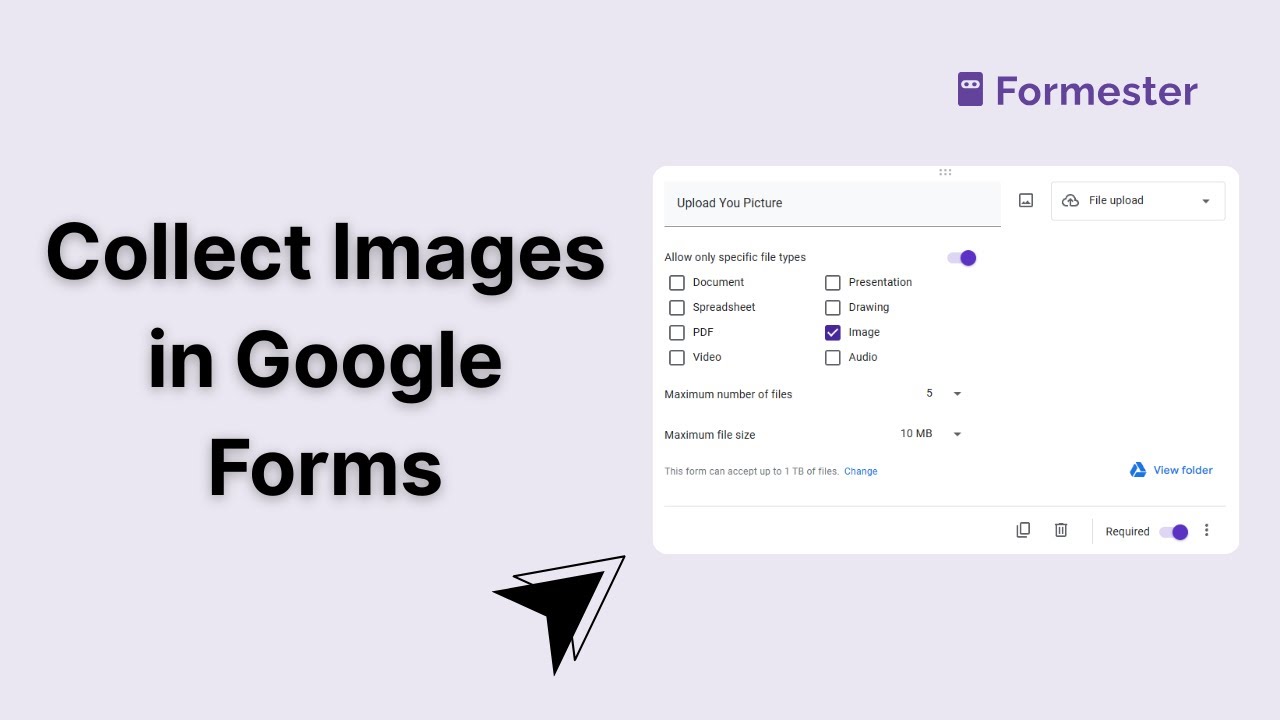Click the Required label text
1280x720 pixels.
pyautogui.click(x=1127, y=532)
